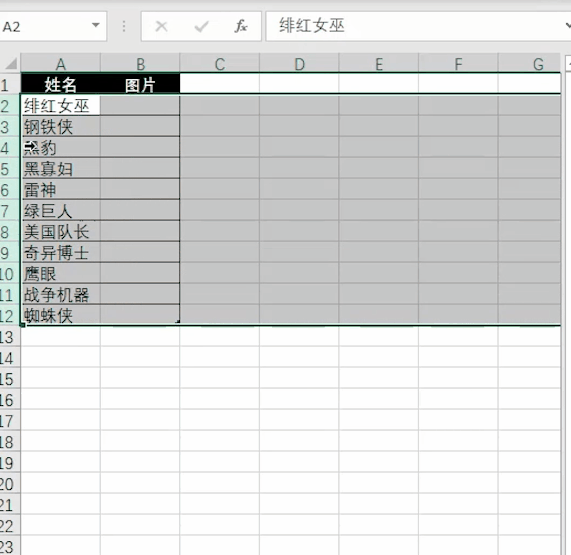The height and width of the screenshot is (555, 571).
Task: Select column C header
Action: (220, 63)
